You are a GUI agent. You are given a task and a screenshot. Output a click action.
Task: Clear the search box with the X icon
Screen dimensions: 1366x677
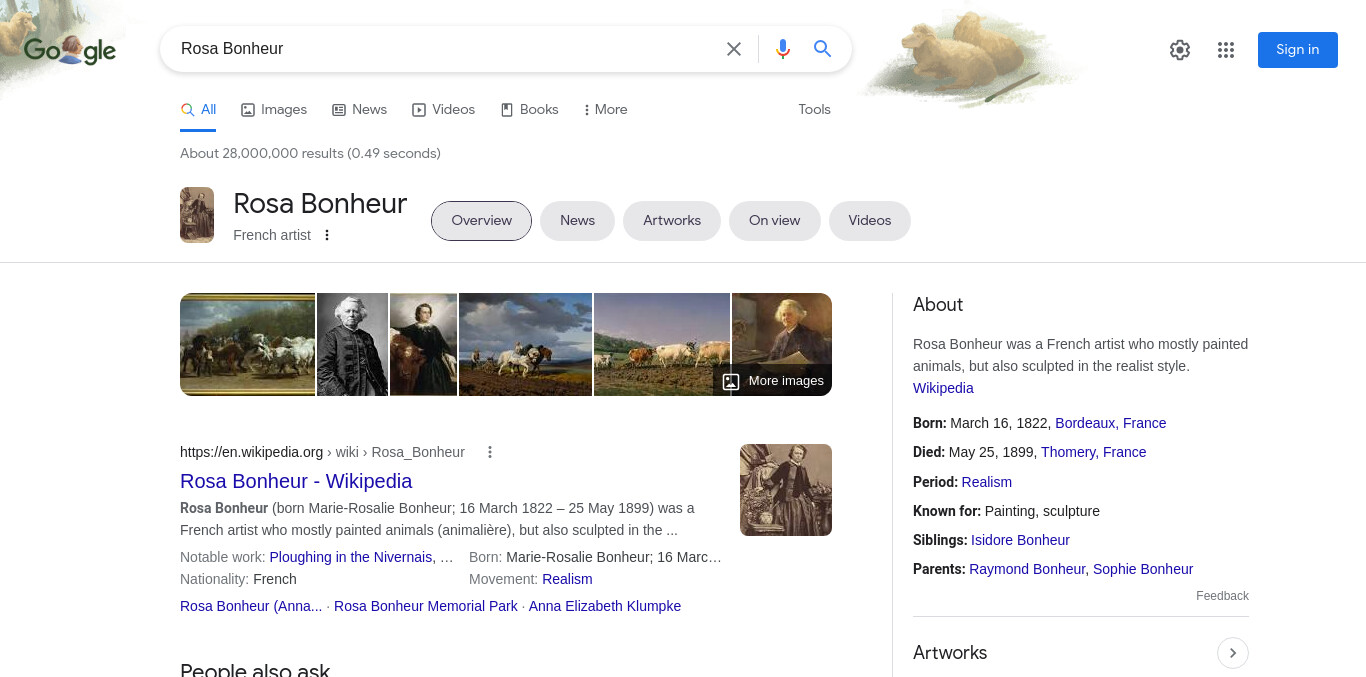734,49
